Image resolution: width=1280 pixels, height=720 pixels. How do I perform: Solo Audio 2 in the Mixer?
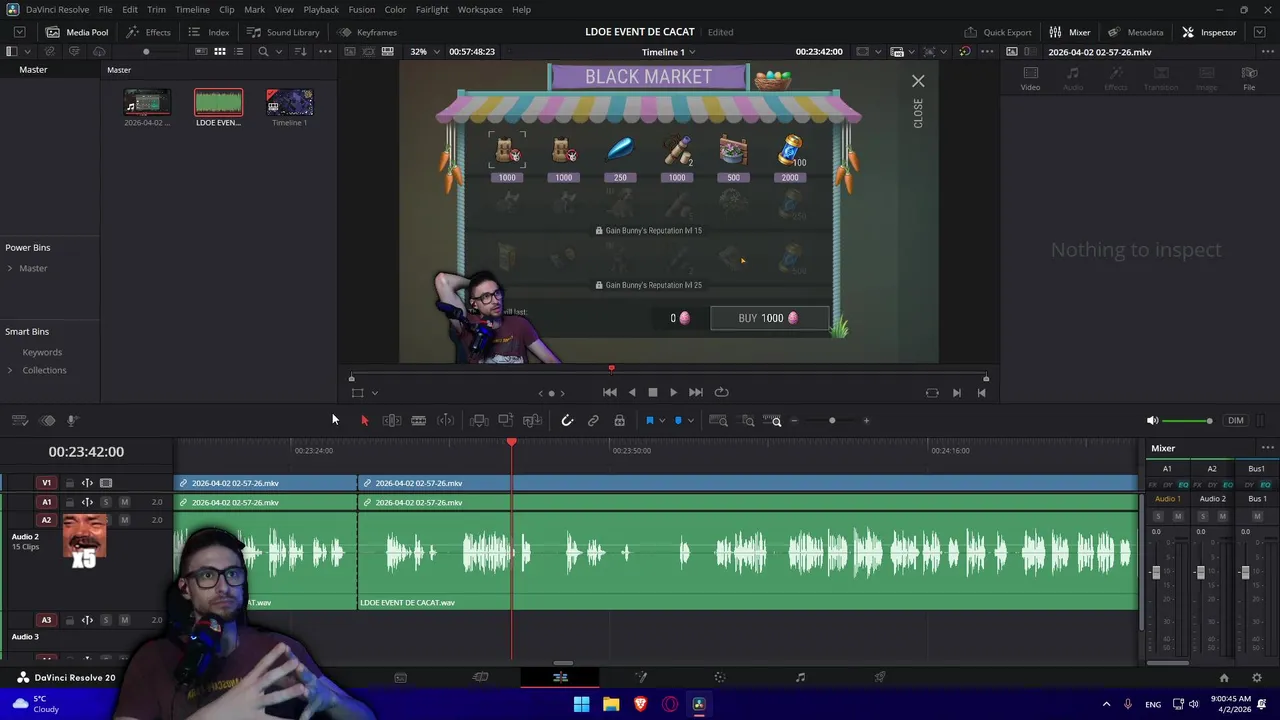(x=1203, y=516)
